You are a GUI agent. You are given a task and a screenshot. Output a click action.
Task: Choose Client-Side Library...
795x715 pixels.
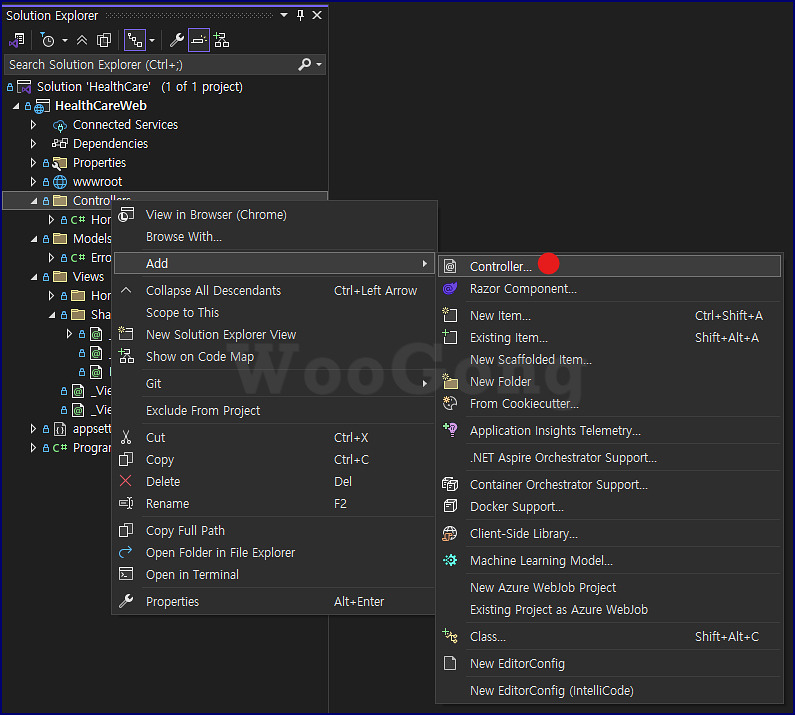609,534
